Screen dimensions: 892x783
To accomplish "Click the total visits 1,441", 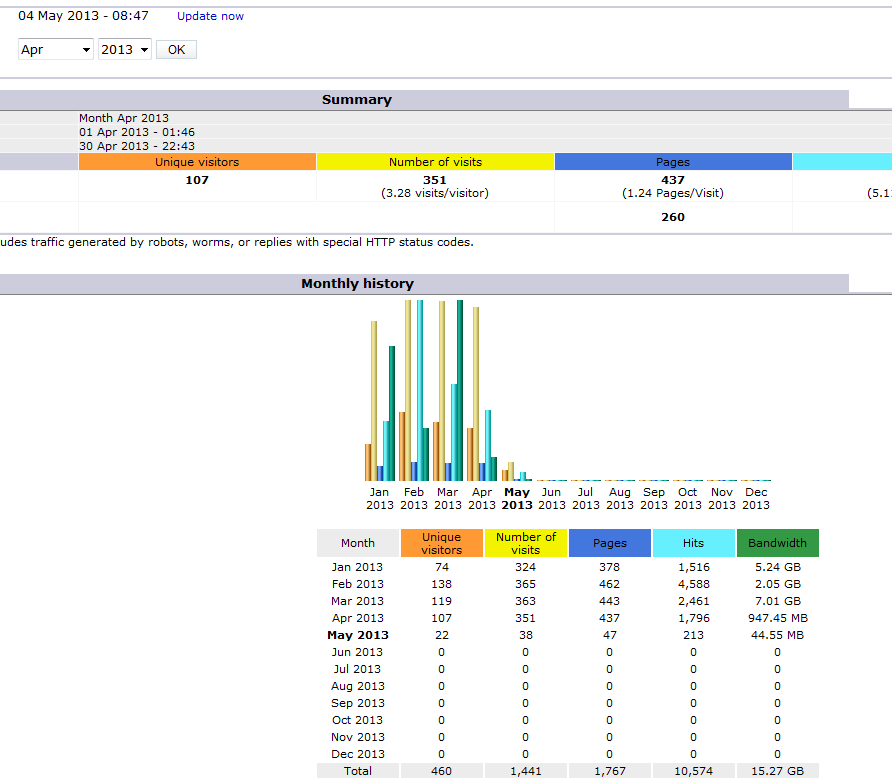I will (526, 771).
